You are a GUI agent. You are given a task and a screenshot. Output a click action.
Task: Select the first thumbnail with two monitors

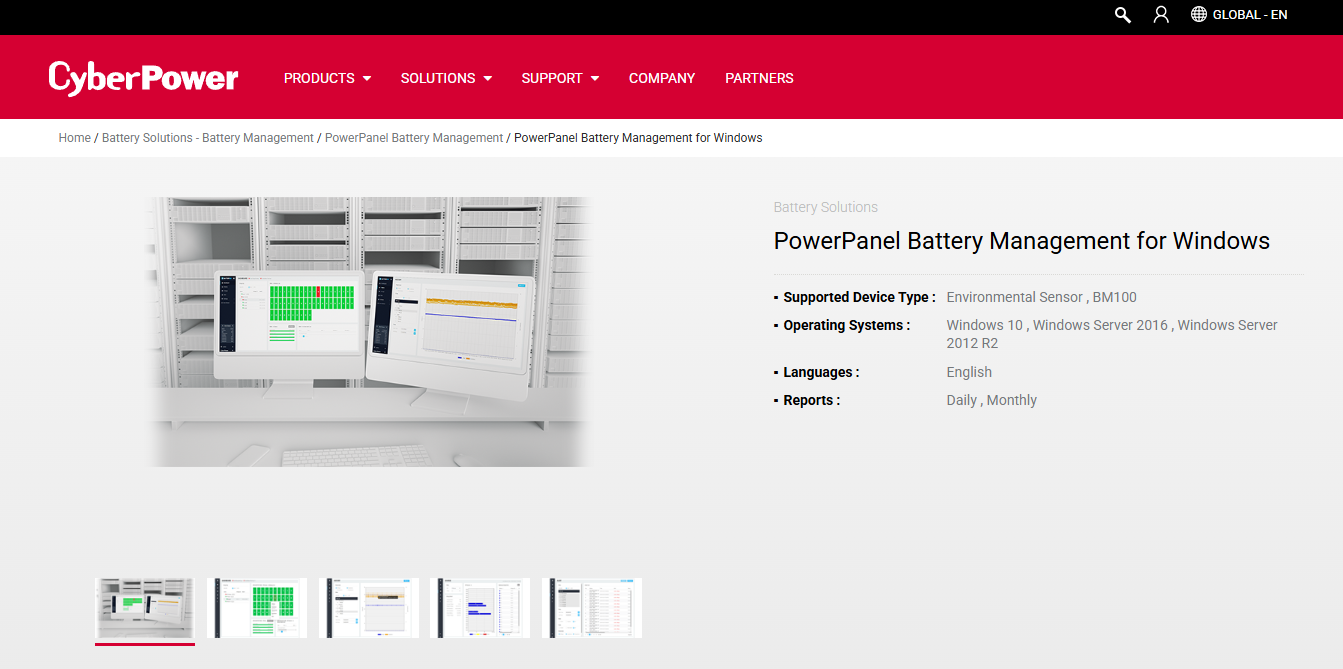coord(145,608)
